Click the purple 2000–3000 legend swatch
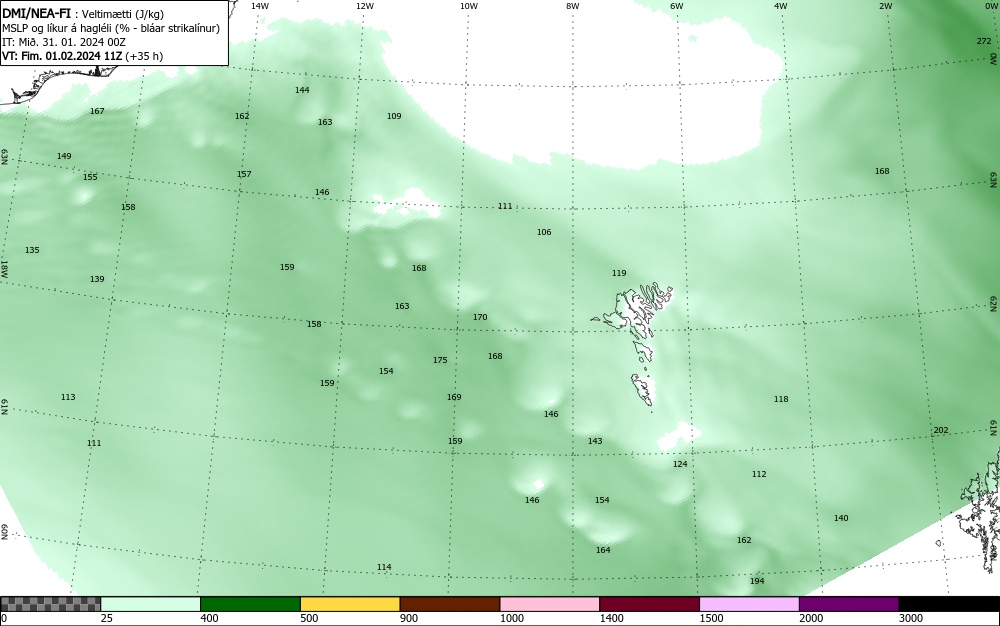 tap(849, 604)
